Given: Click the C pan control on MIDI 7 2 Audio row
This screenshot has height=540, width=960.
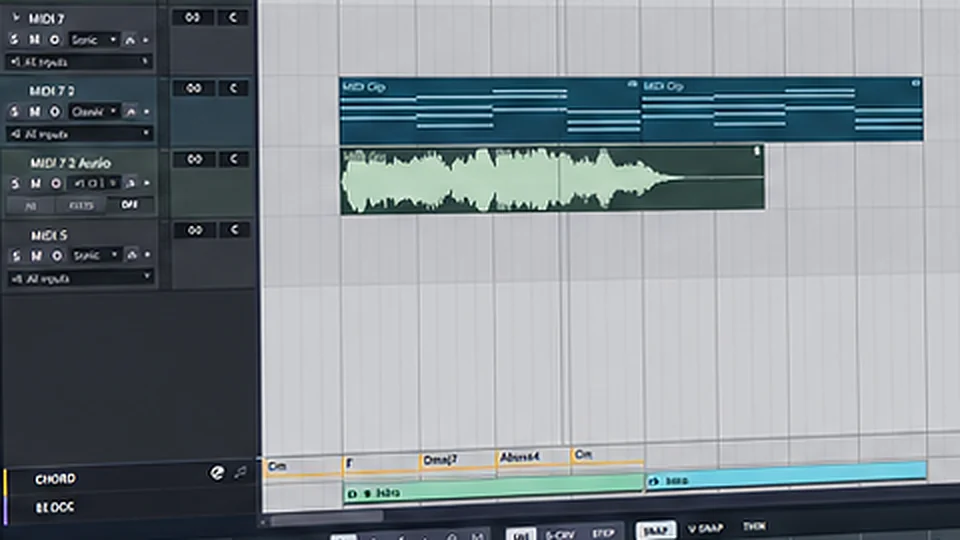Looking at the screenshot, I should pos(234,159).
